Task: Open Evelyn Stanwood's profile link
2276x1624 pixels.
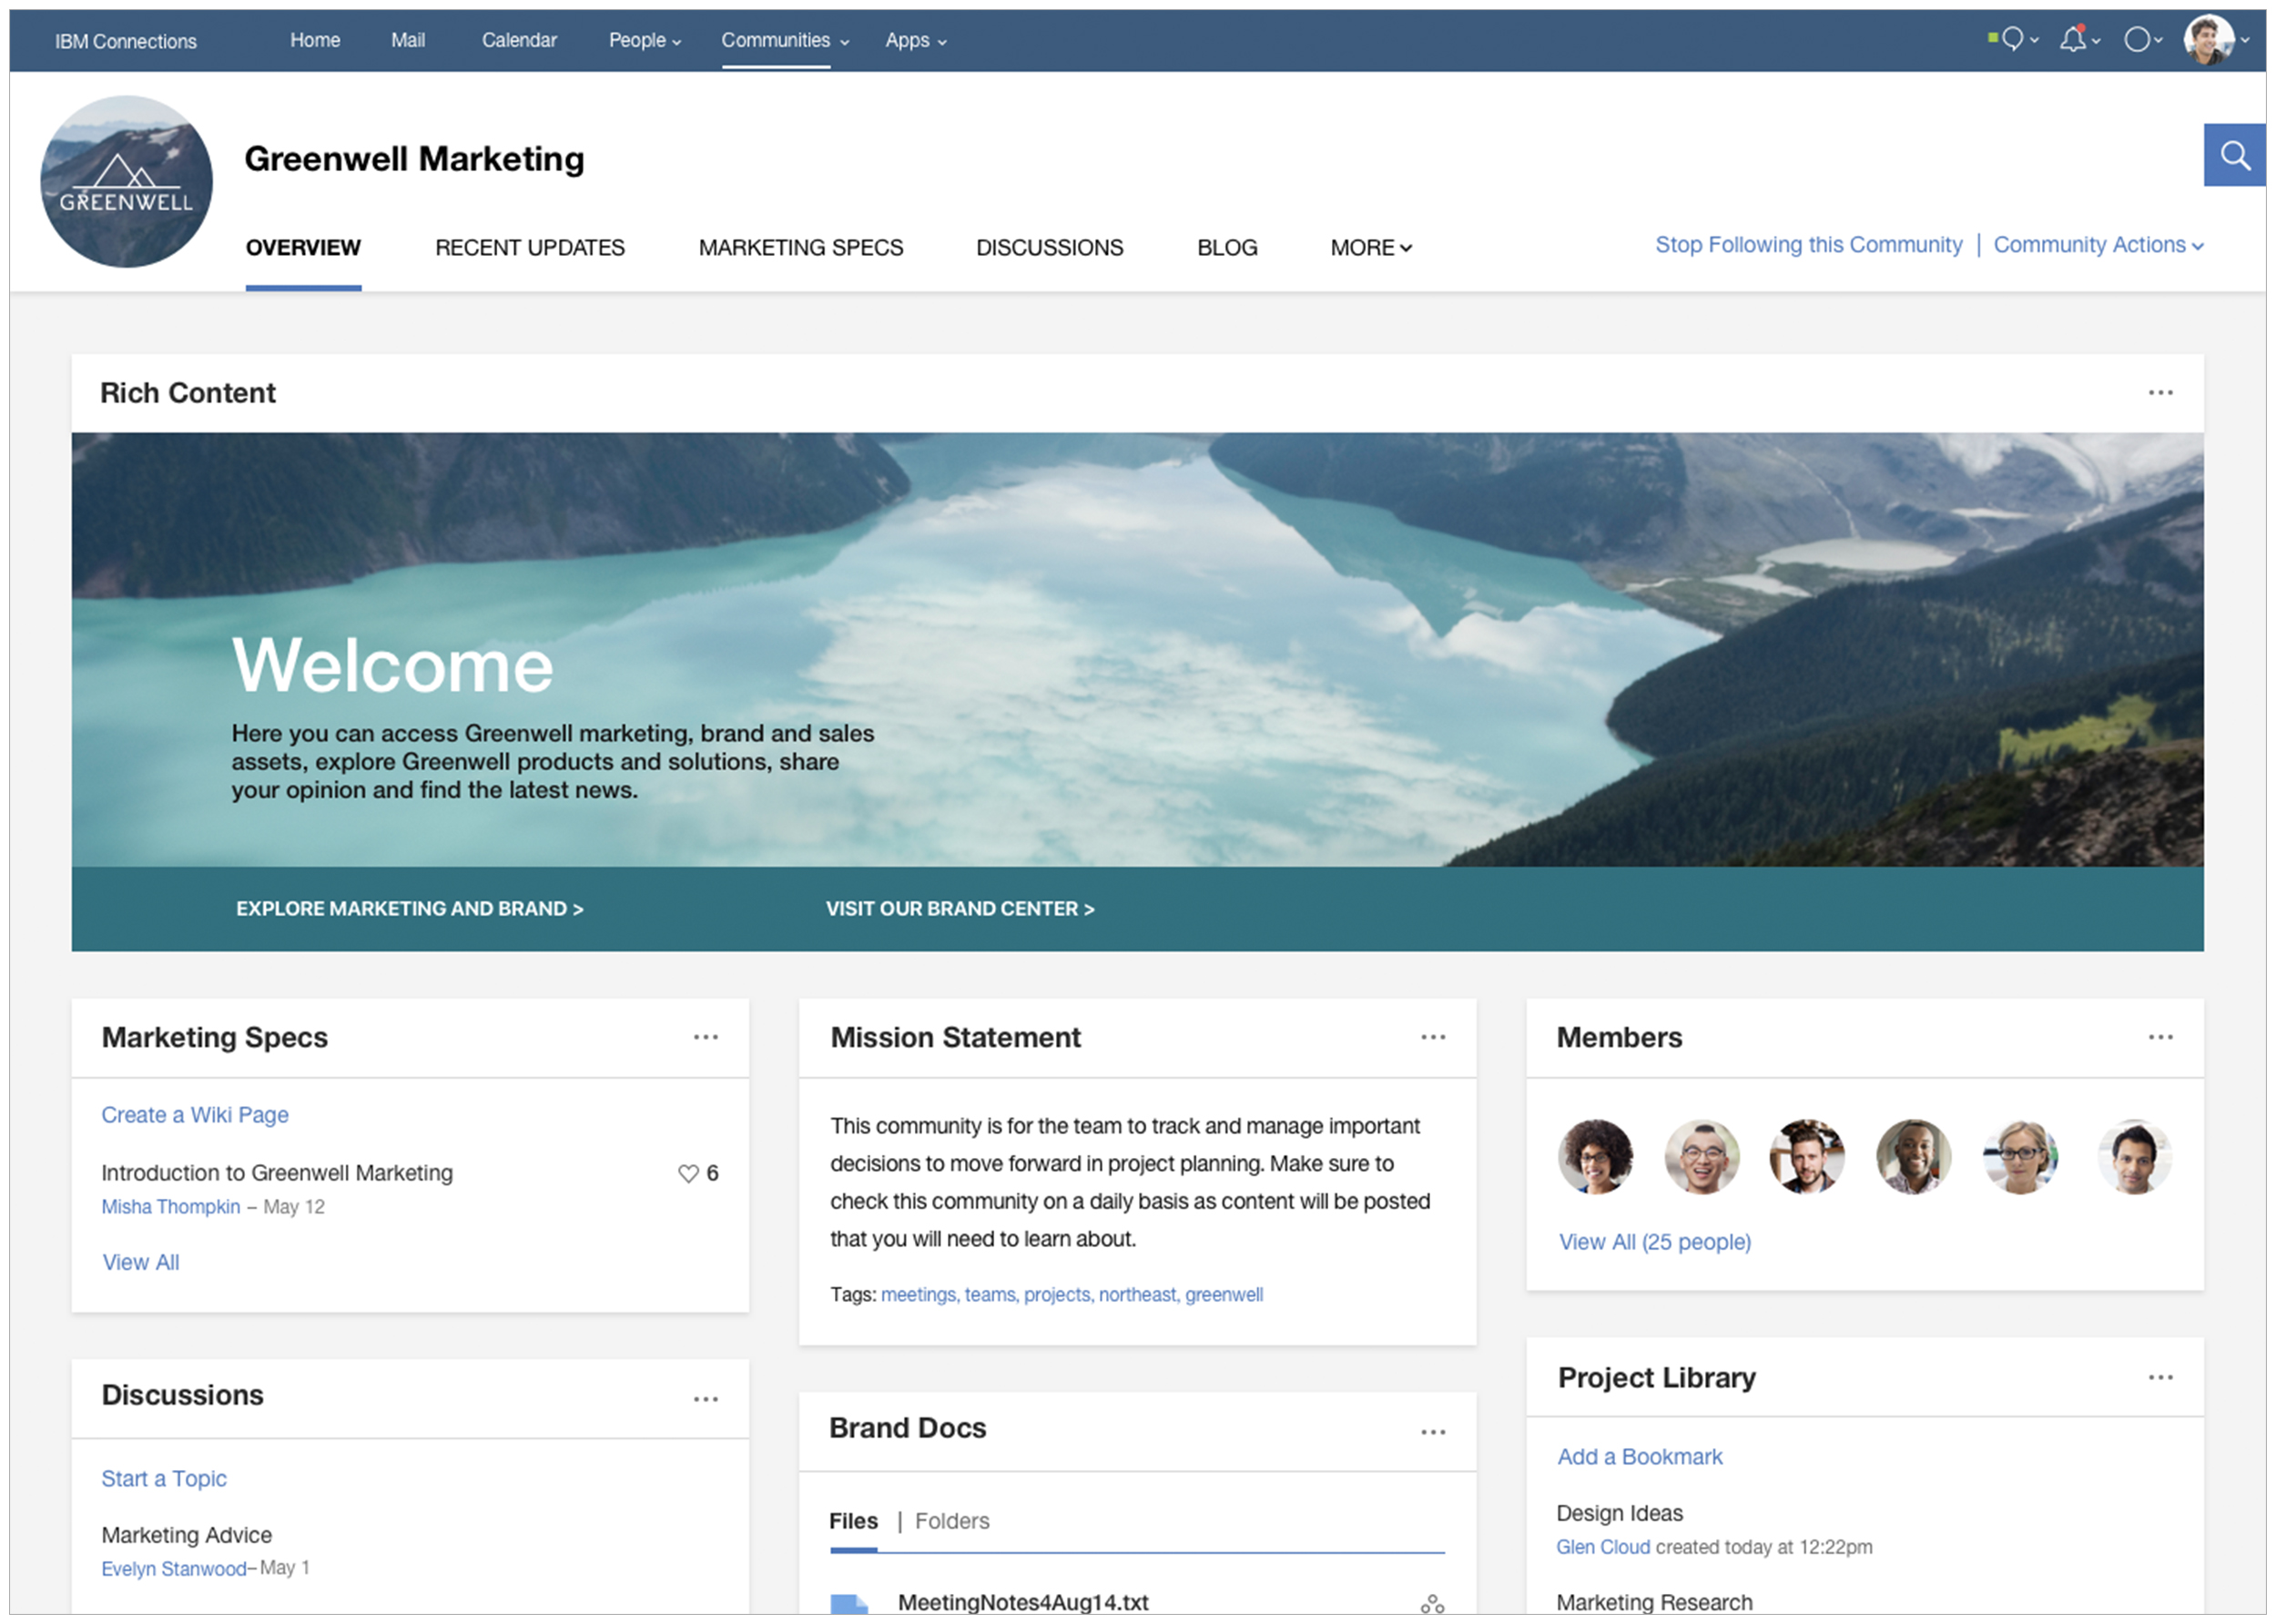Action: coord(174,1569)
